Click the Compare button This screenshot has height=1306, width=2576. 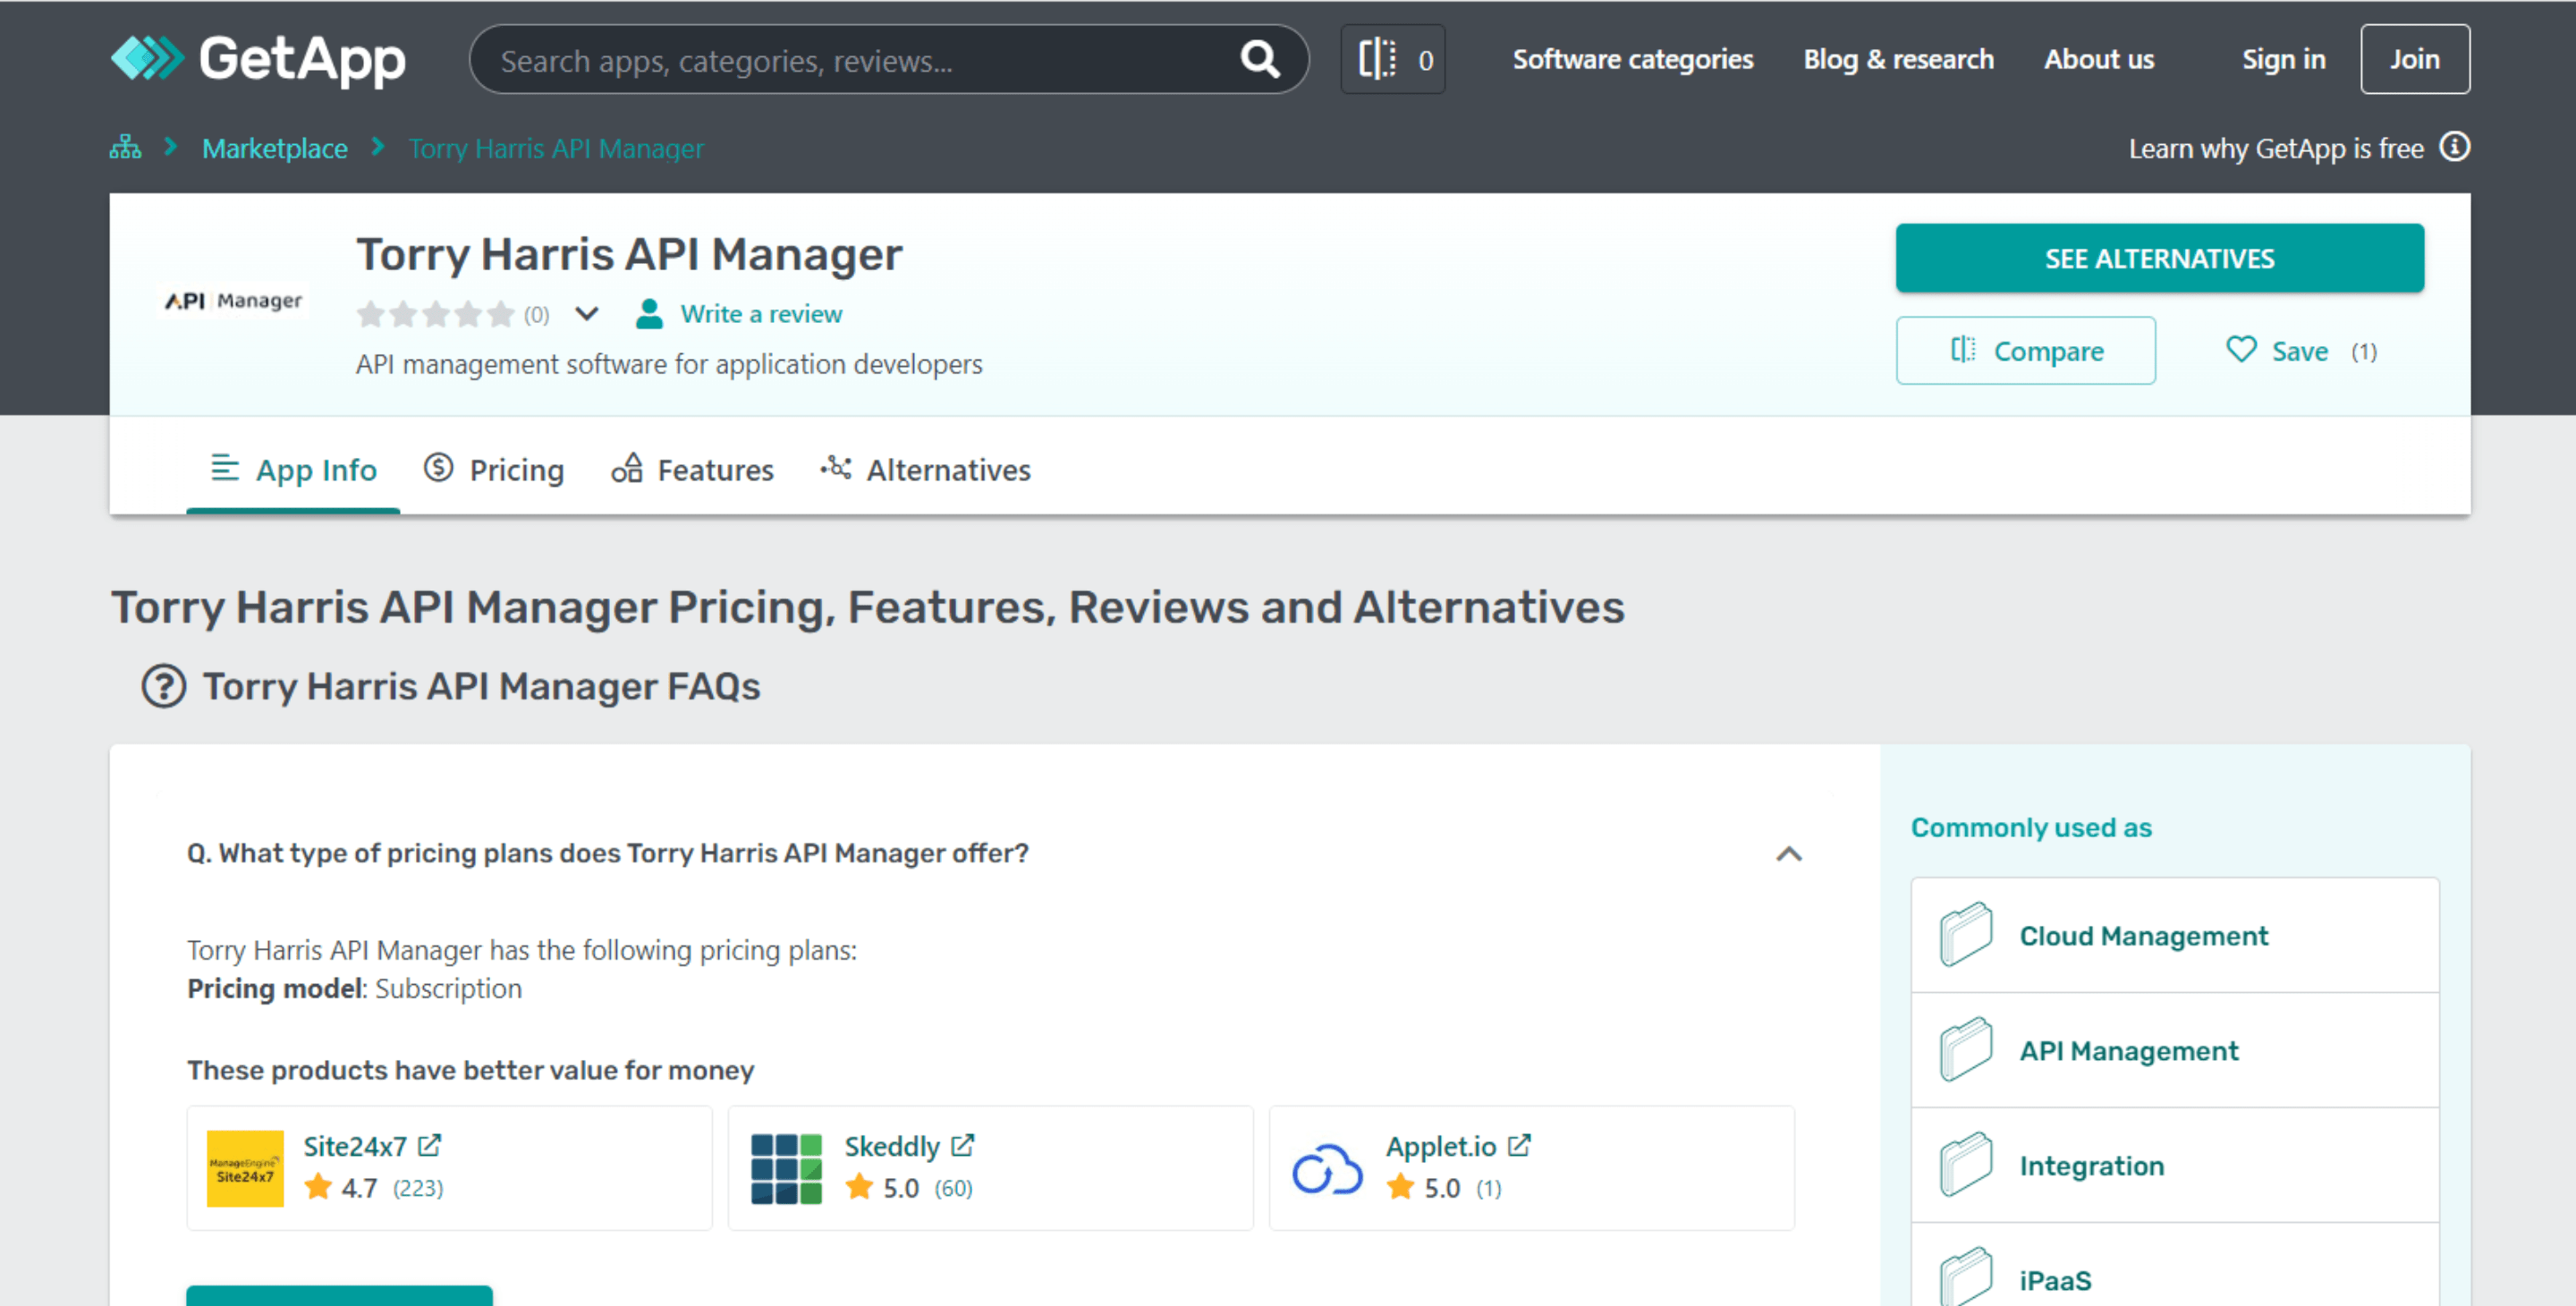click(2025, 350)
